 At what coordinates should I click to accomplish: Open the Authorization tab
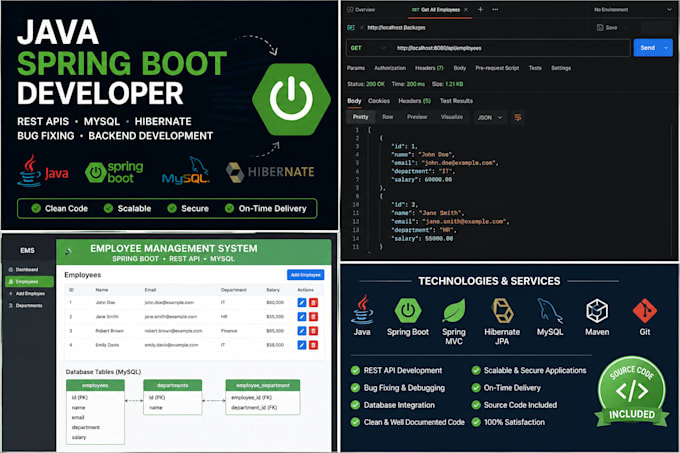click(390, 68)
